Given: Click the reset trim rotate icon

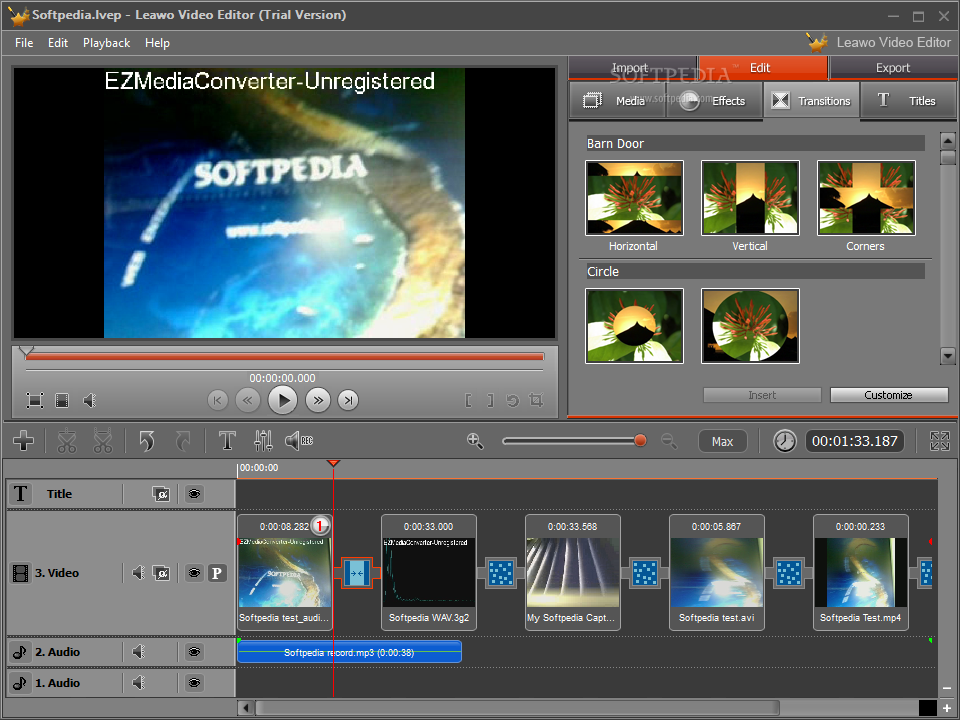Looking at the screenshot, I should (512, 400).
